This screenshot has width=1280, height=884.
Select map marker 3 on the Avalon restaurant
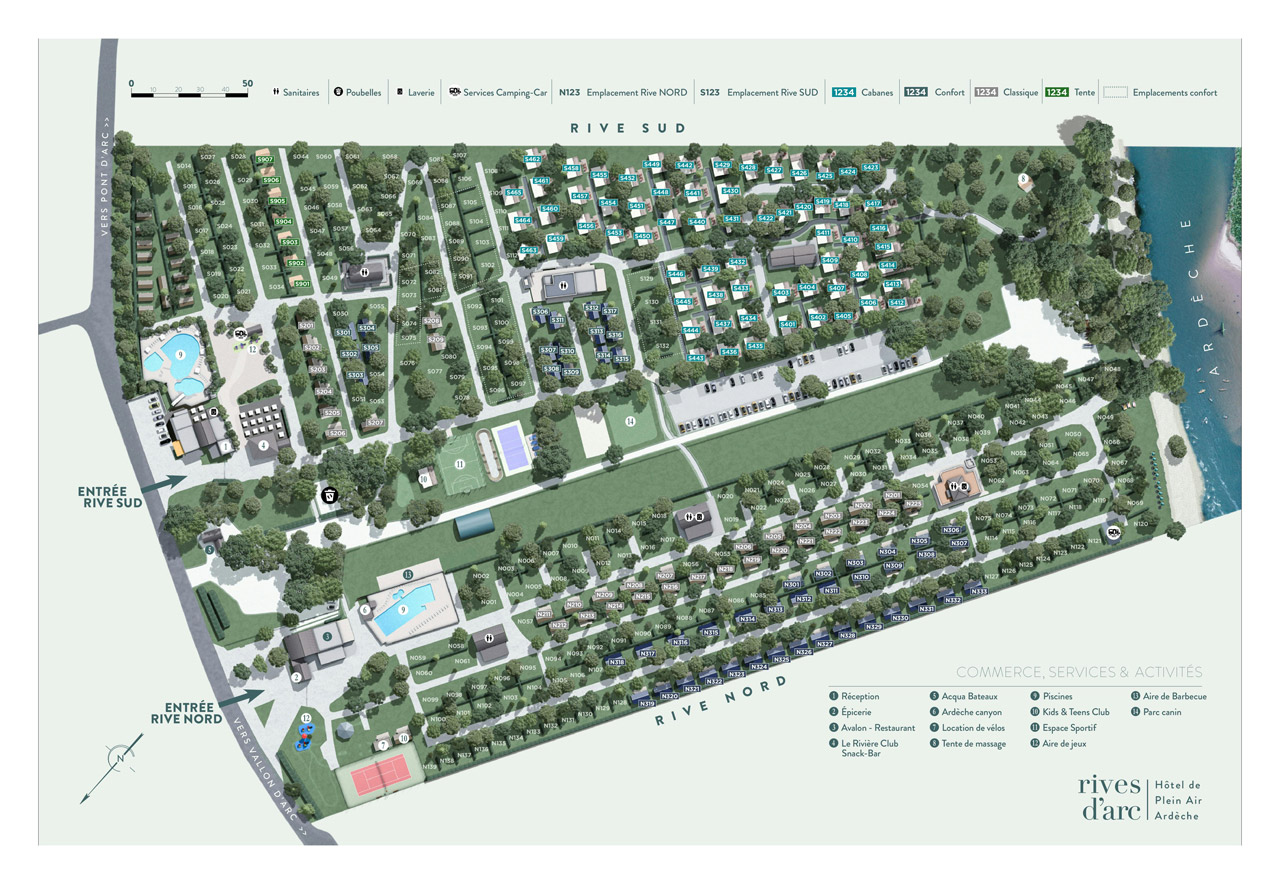point(326,636)
